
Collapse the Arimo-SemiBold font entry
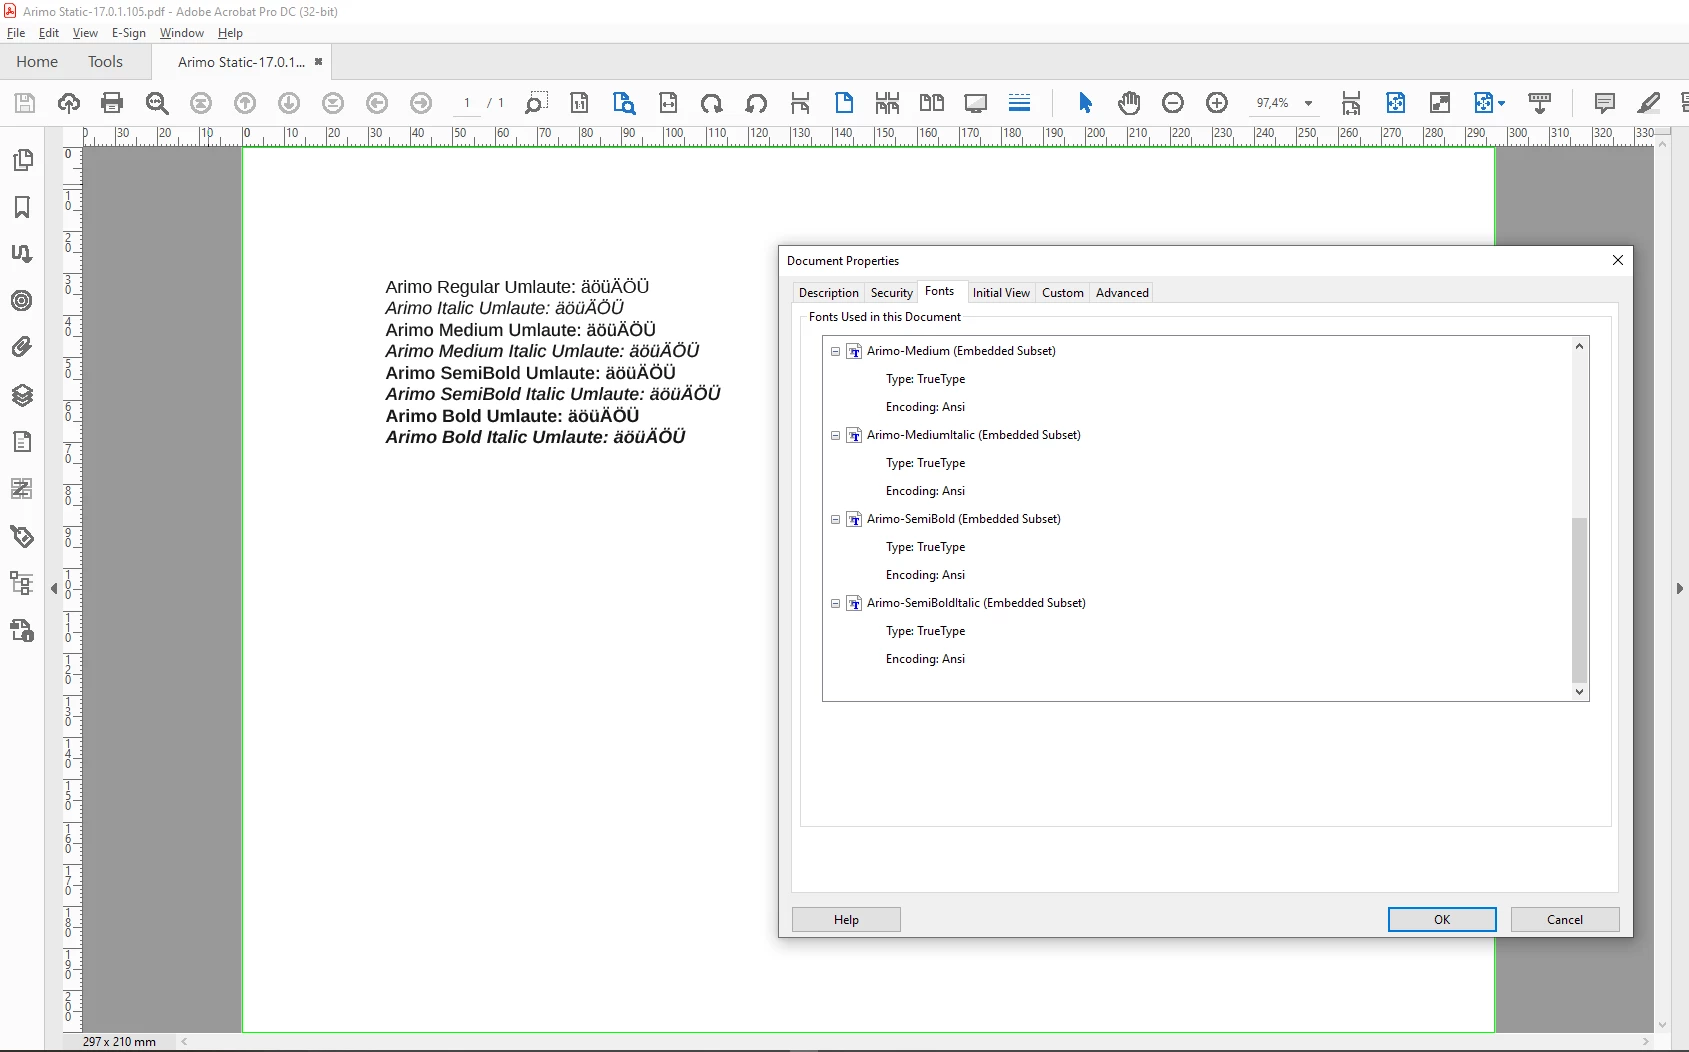click(836, 519)
